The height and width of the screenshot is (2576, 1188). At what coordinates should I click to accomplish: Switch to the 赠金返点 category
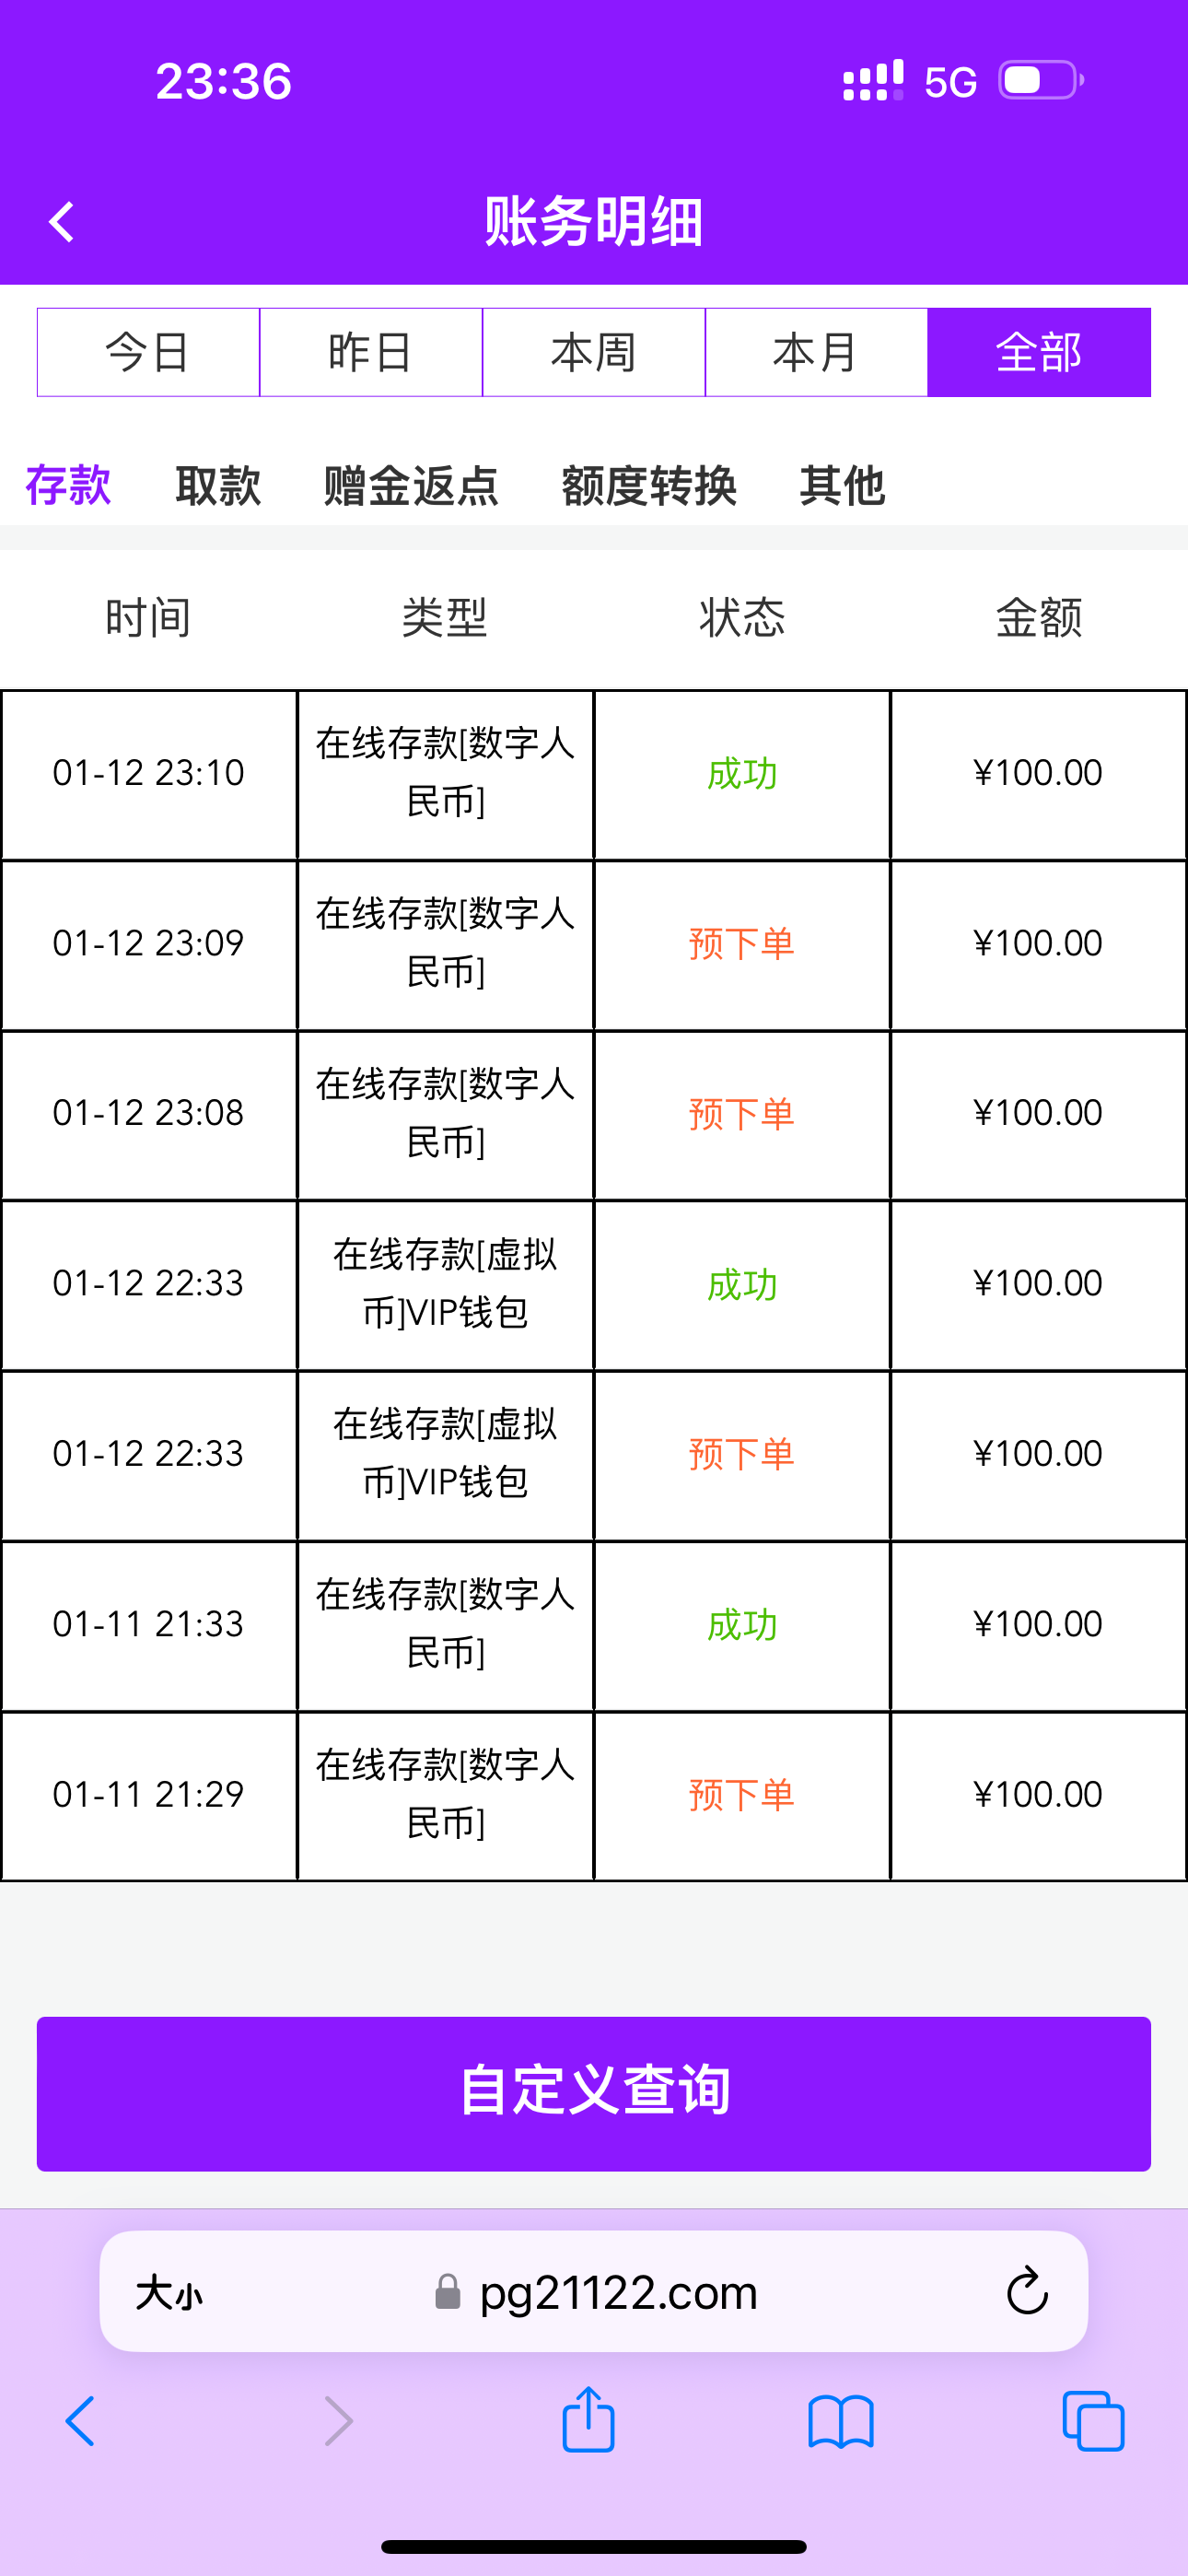pyautogui.click(x=411, y=486)
